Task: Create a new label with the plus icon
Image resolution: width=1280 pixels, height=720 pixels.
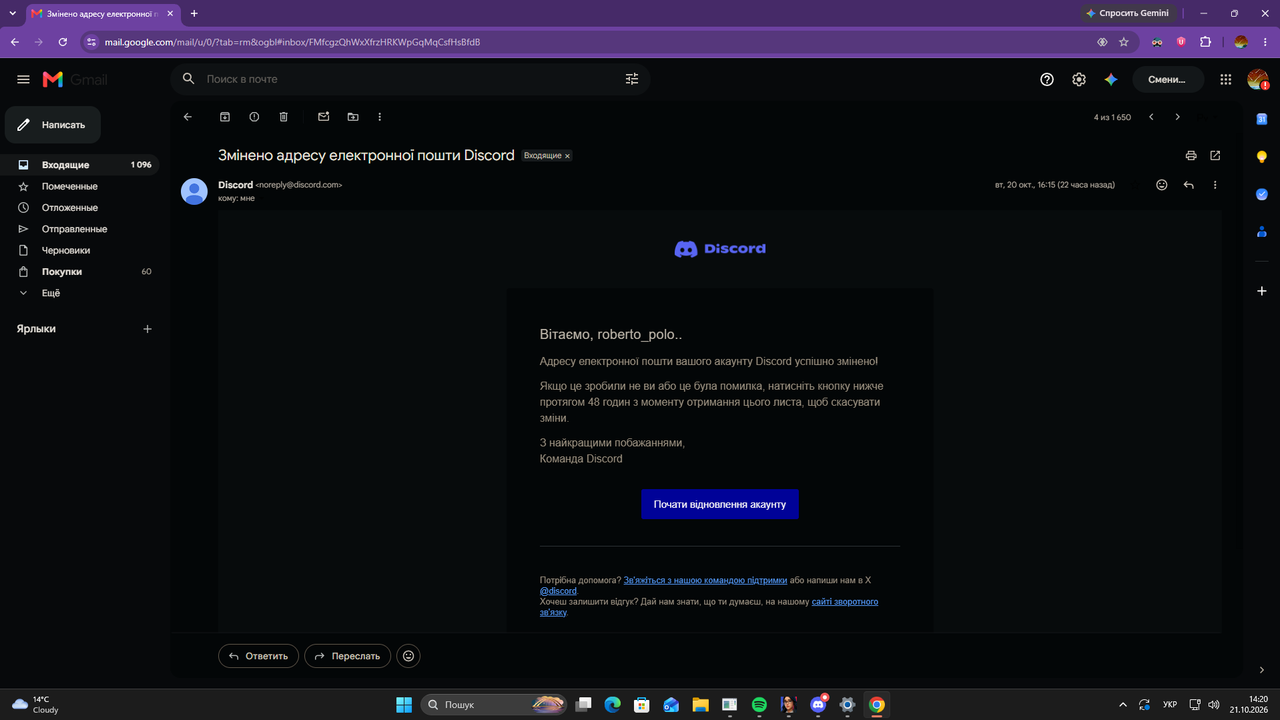Action: [x=147, y=329]
